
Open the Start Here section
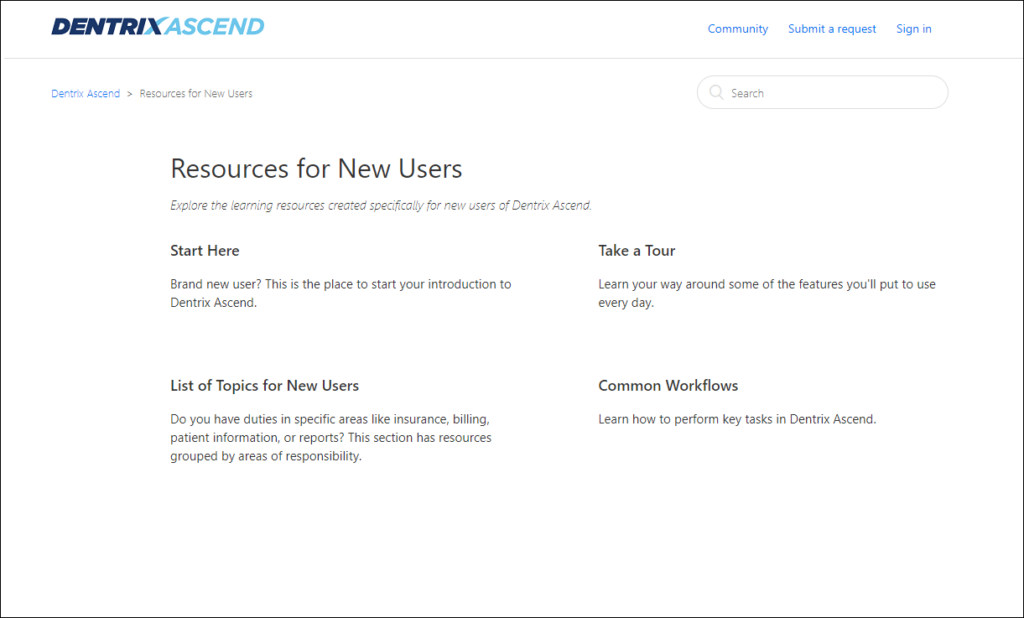(204, 251)
